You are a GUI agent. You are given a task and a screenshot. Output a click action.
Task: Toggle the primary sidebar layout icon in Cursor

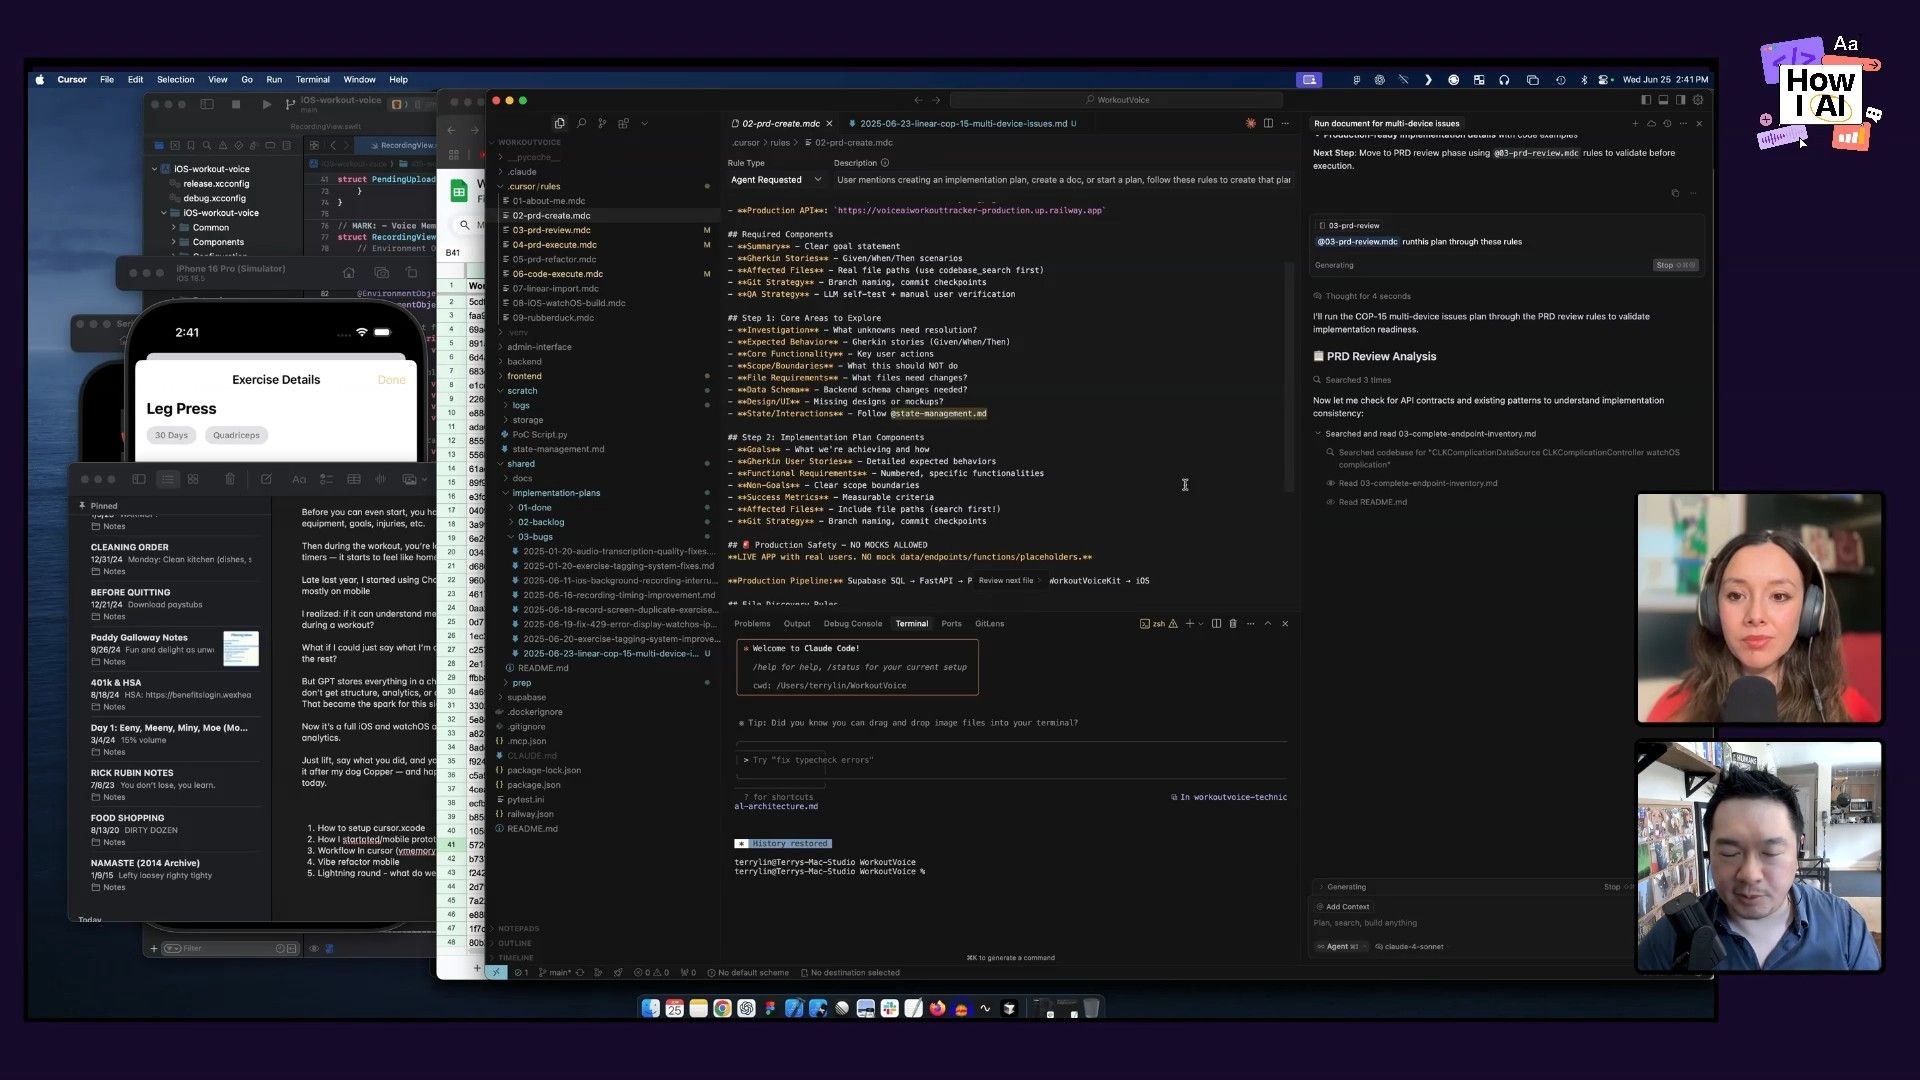click(x=1646, y=100)
